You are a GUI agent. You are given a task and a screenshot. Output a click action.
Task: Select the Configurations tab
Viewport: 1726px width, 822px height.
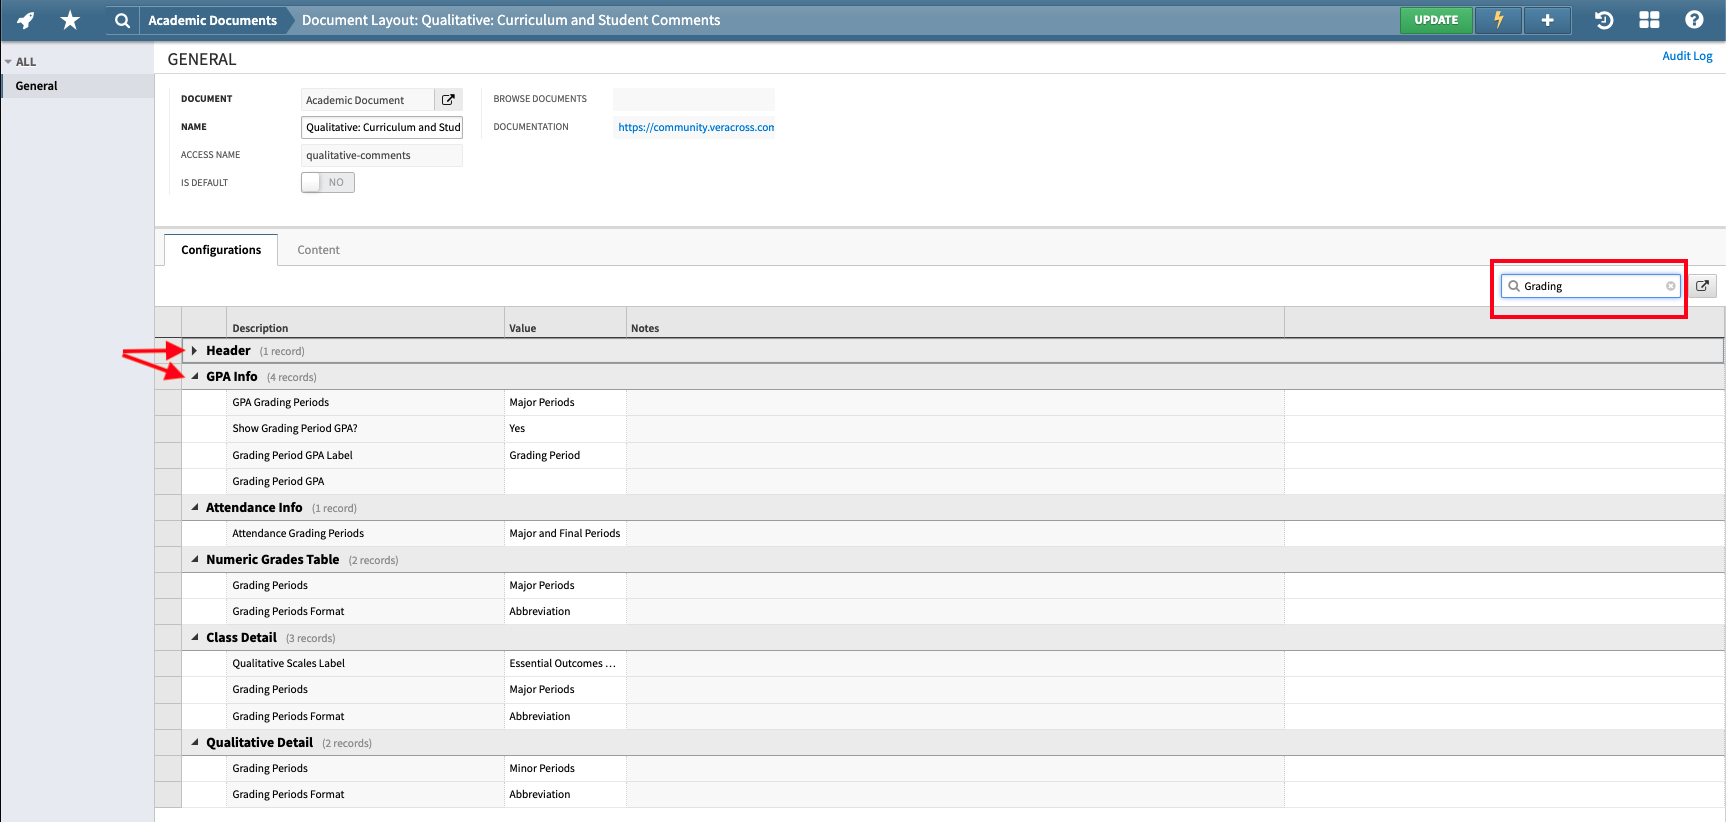point(221,250)
